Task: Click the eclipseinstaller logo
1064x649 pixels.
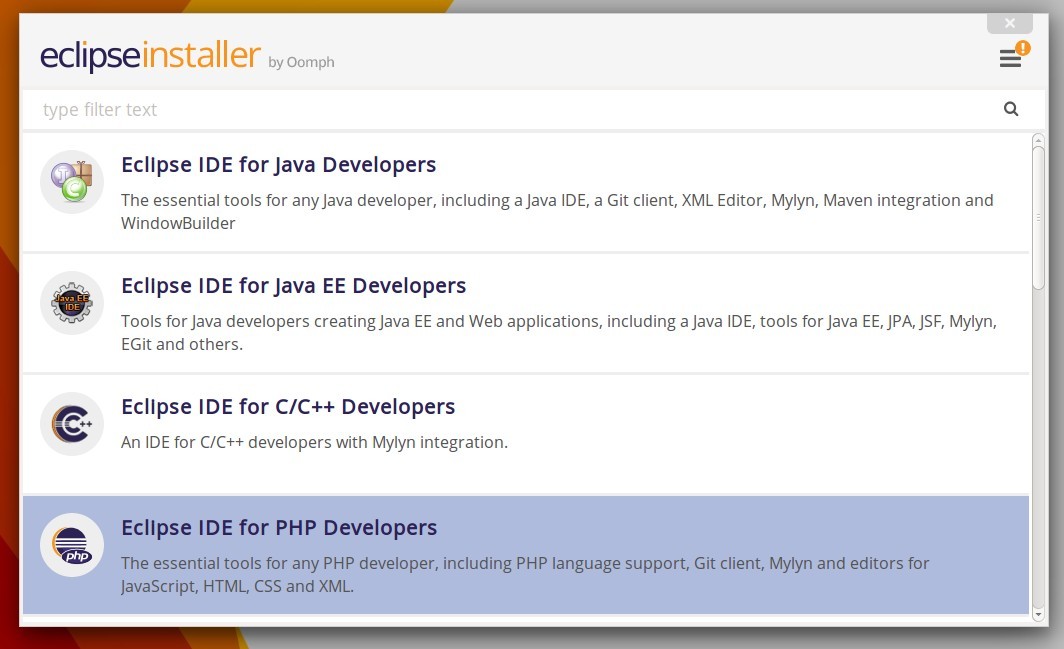Action: 150,56
